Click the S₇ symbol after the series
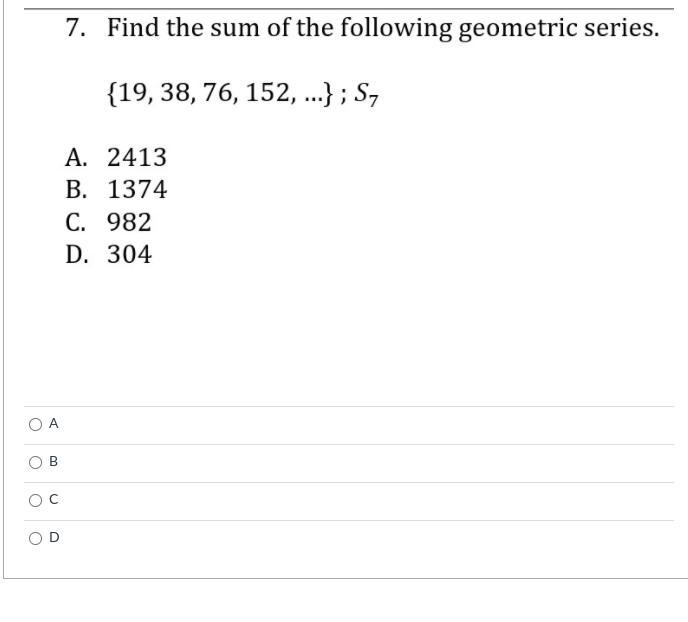 coord(366,97)
